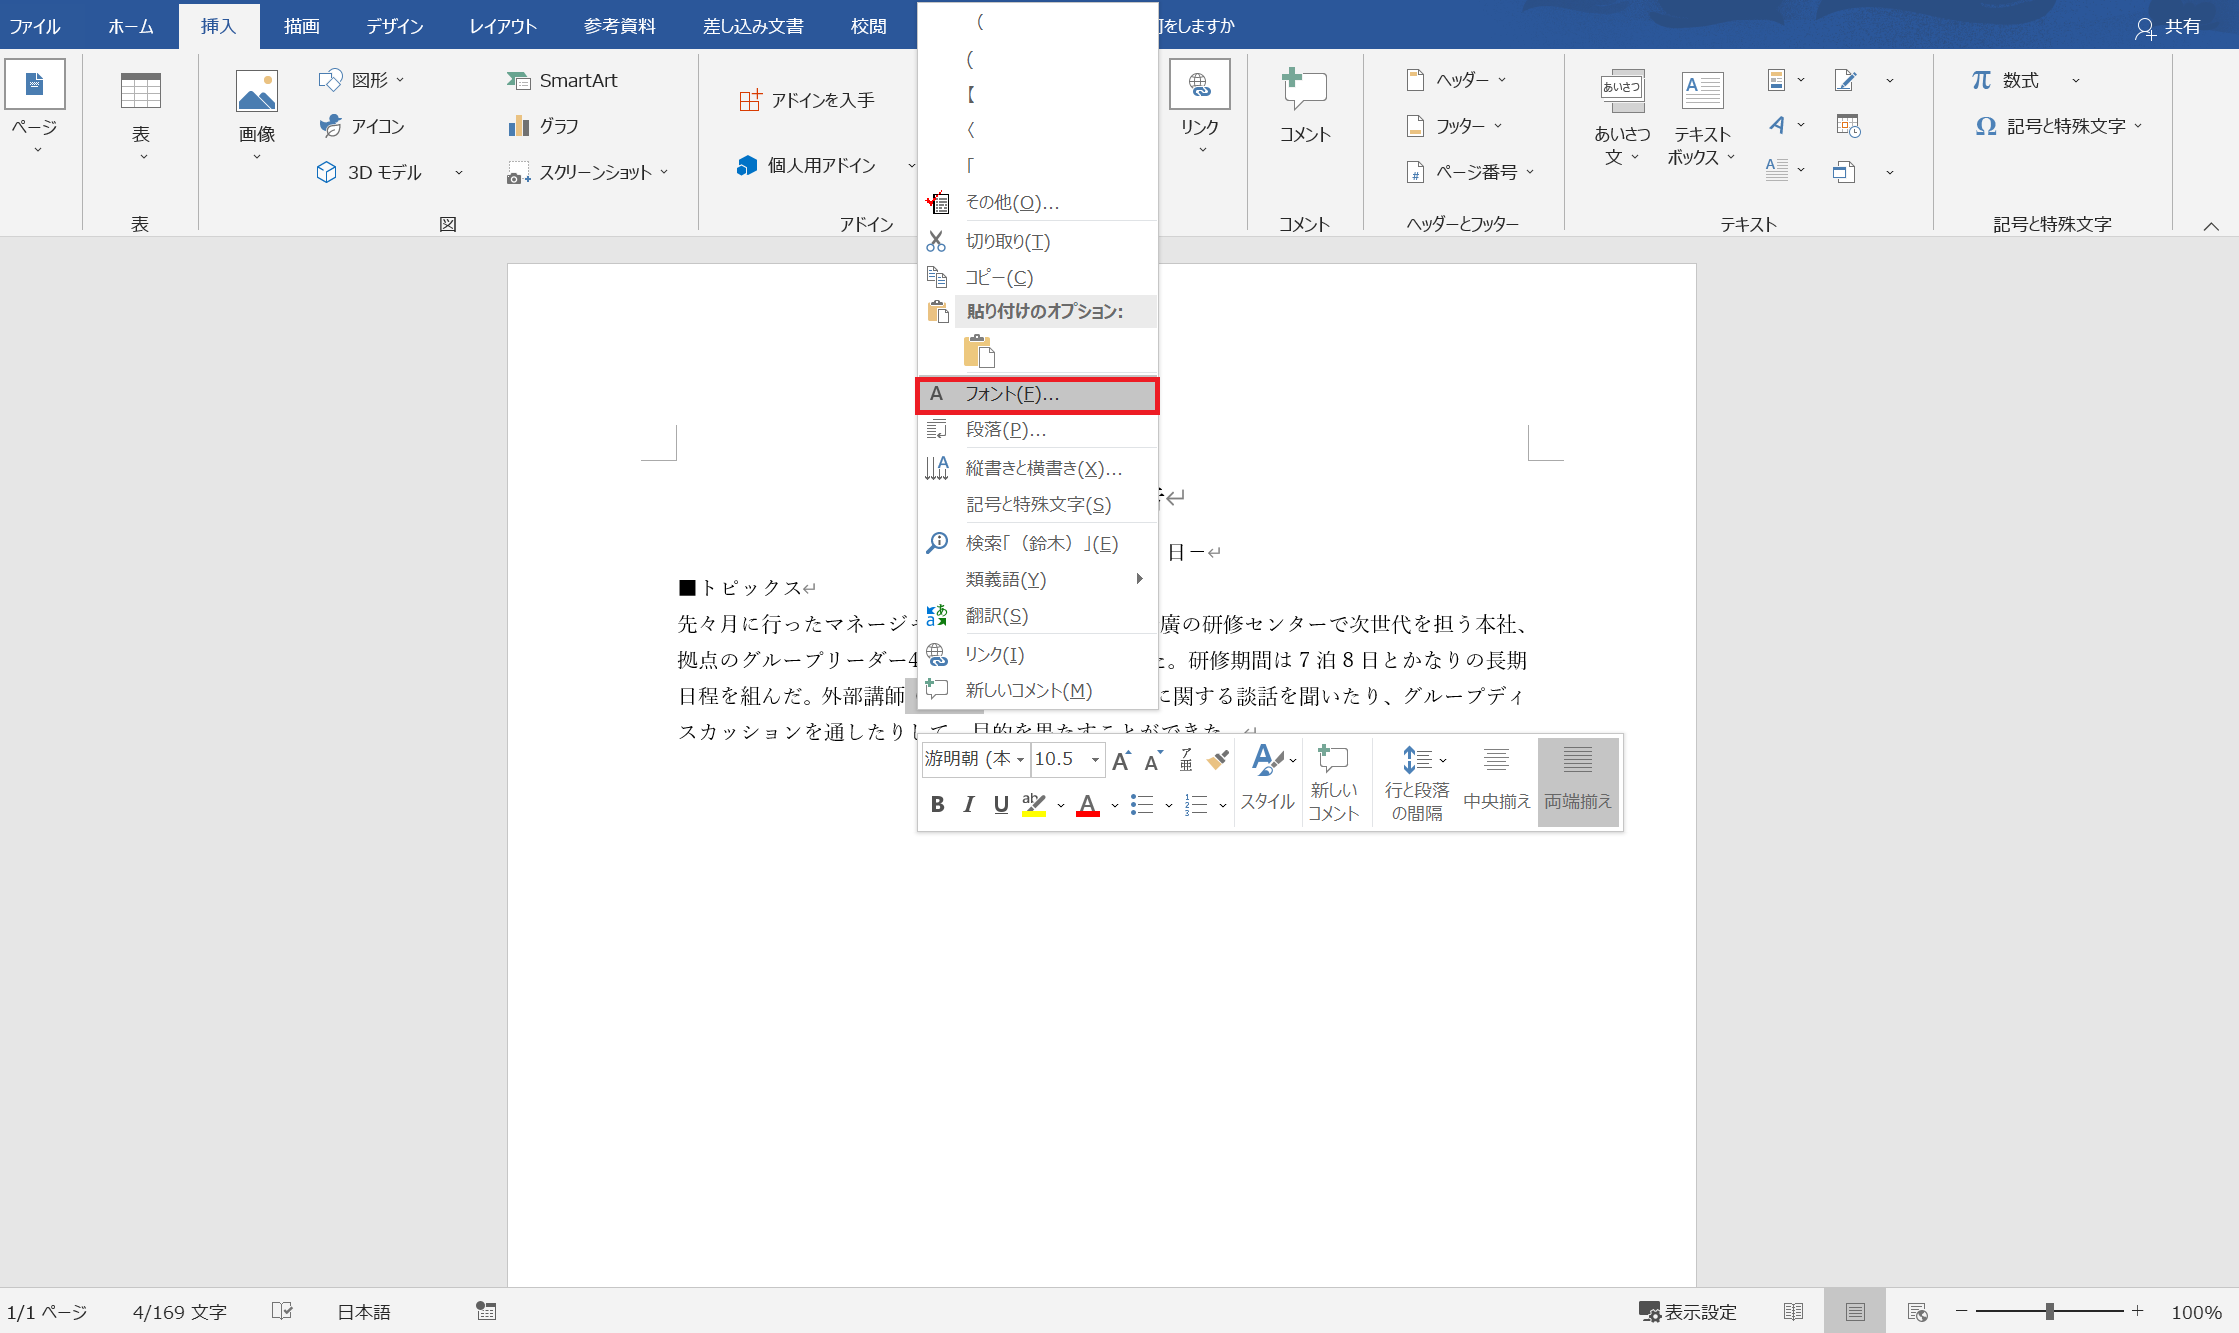2239x1333 pixels.
Task: Switch to Read Mode view
Action: tap(1793, 1312)
